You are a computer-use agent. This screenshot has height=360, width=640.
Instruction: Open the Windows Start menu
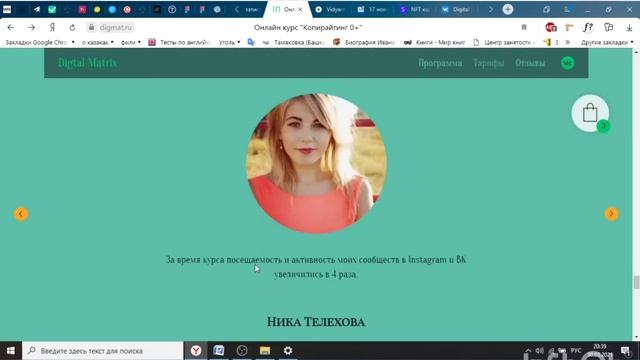coord(11,351)
